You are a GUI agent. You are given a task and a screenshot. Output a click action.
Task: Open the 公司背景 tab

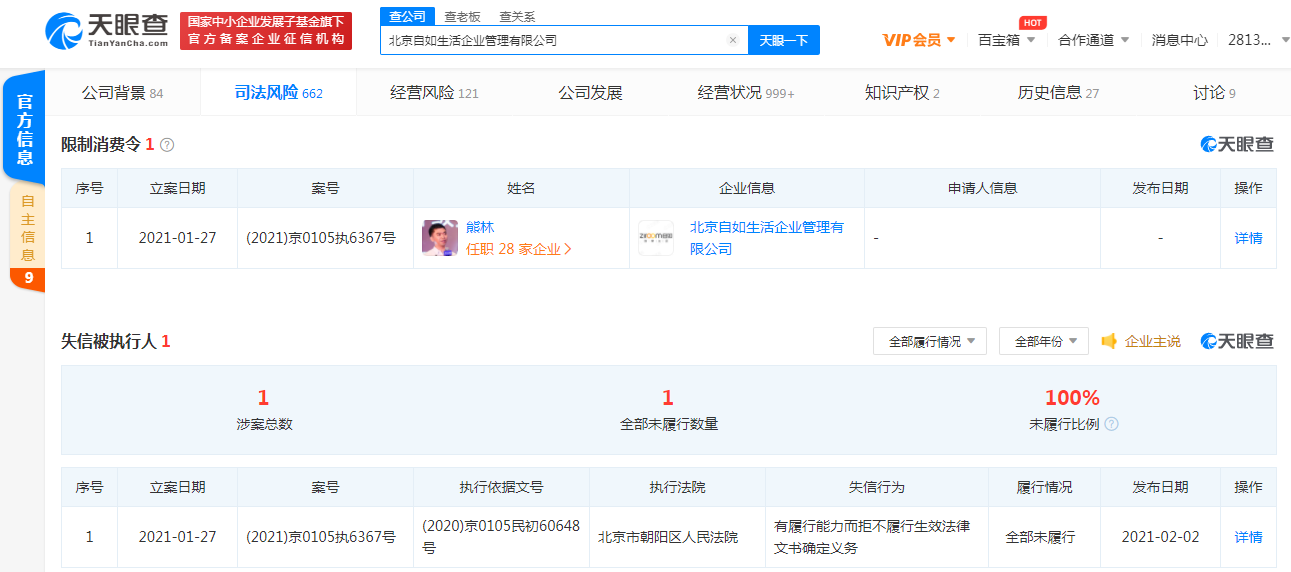122,93
